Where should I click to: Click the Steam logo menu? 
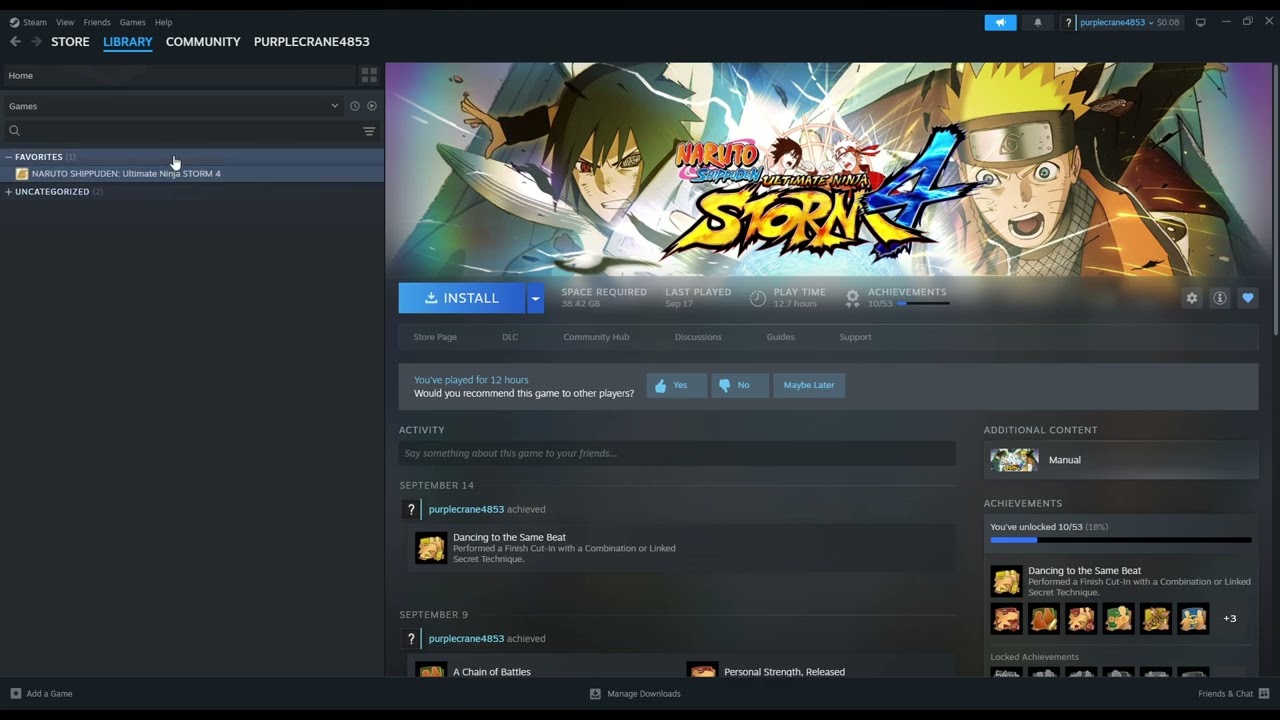[x=28, y=22]
